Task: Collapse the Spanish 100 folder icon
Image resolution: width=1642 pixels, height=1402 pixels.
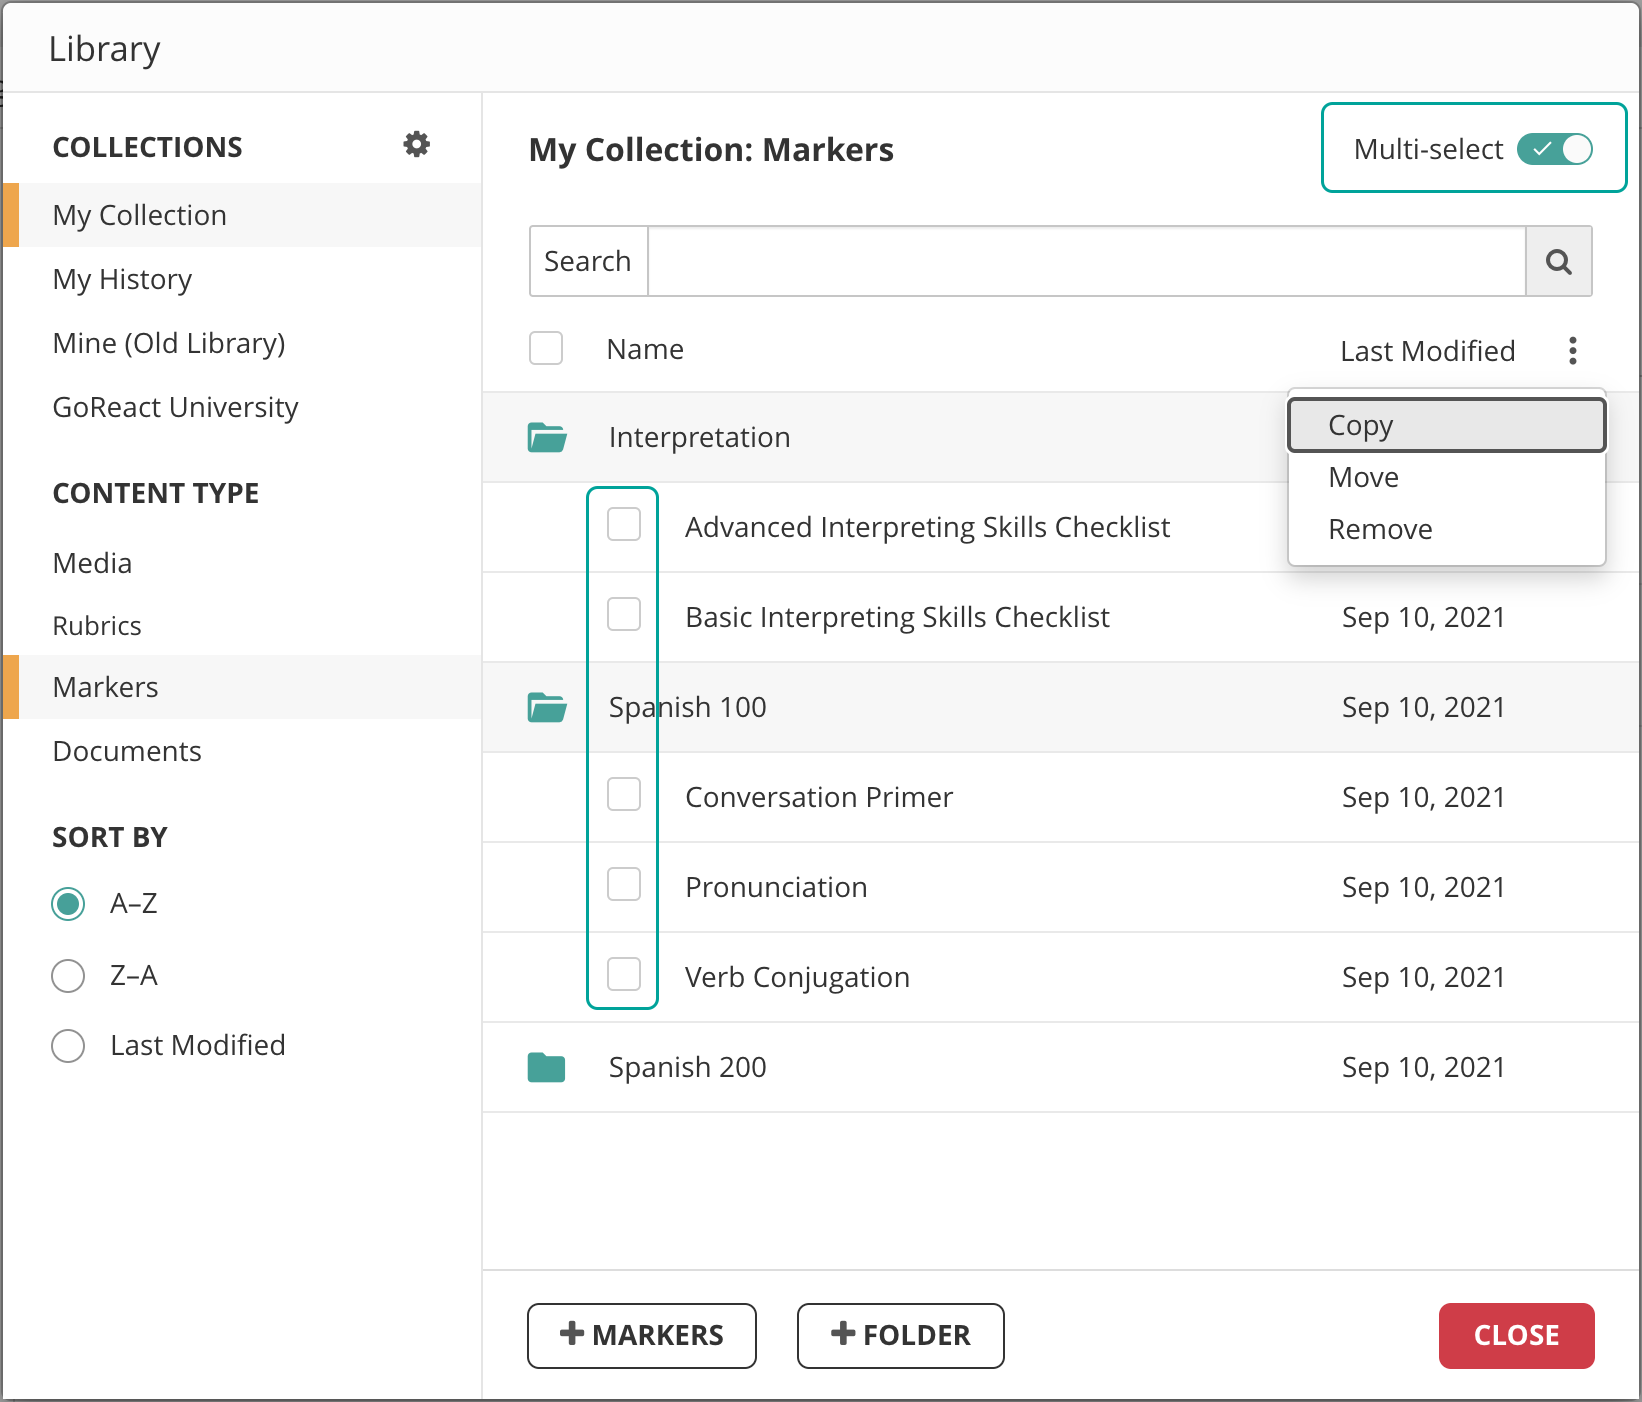Action: (547, 707)
